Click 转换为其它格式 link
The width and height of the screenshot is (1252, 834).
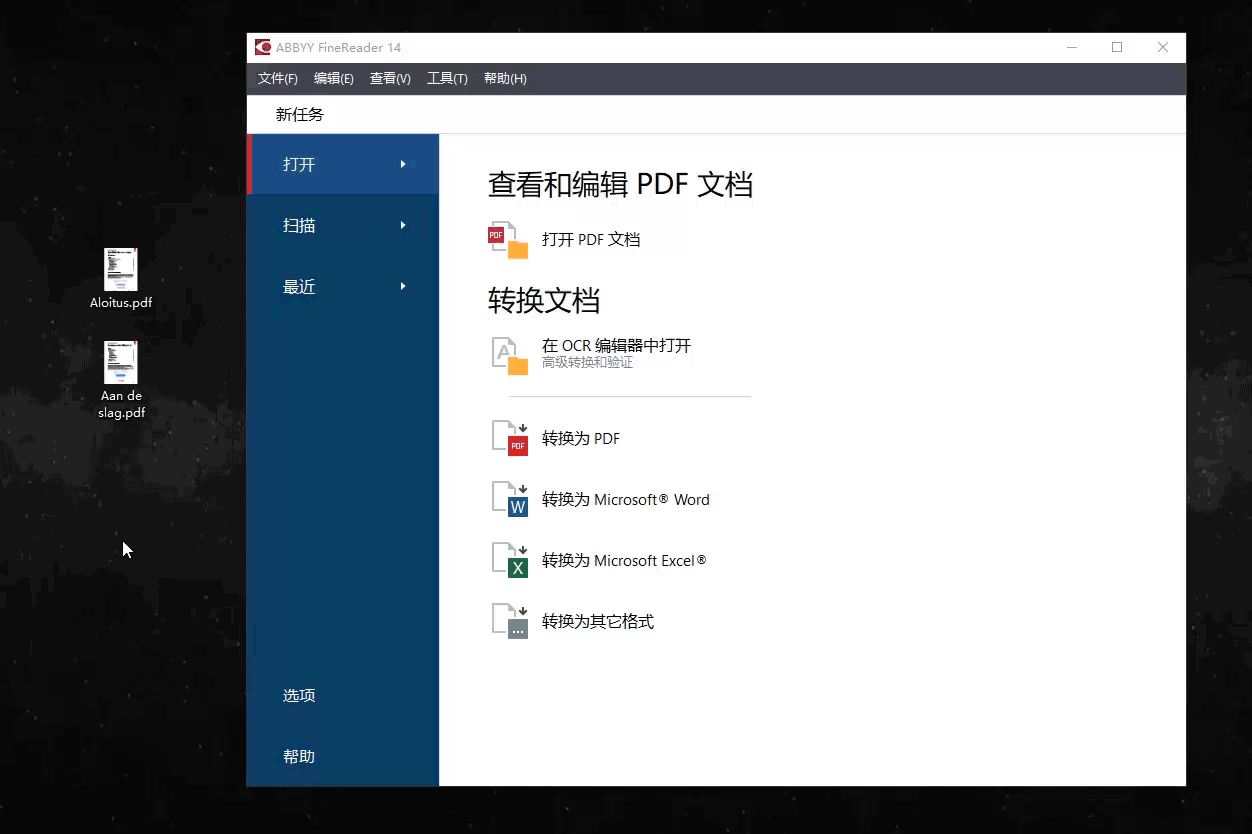click(598, 621)
